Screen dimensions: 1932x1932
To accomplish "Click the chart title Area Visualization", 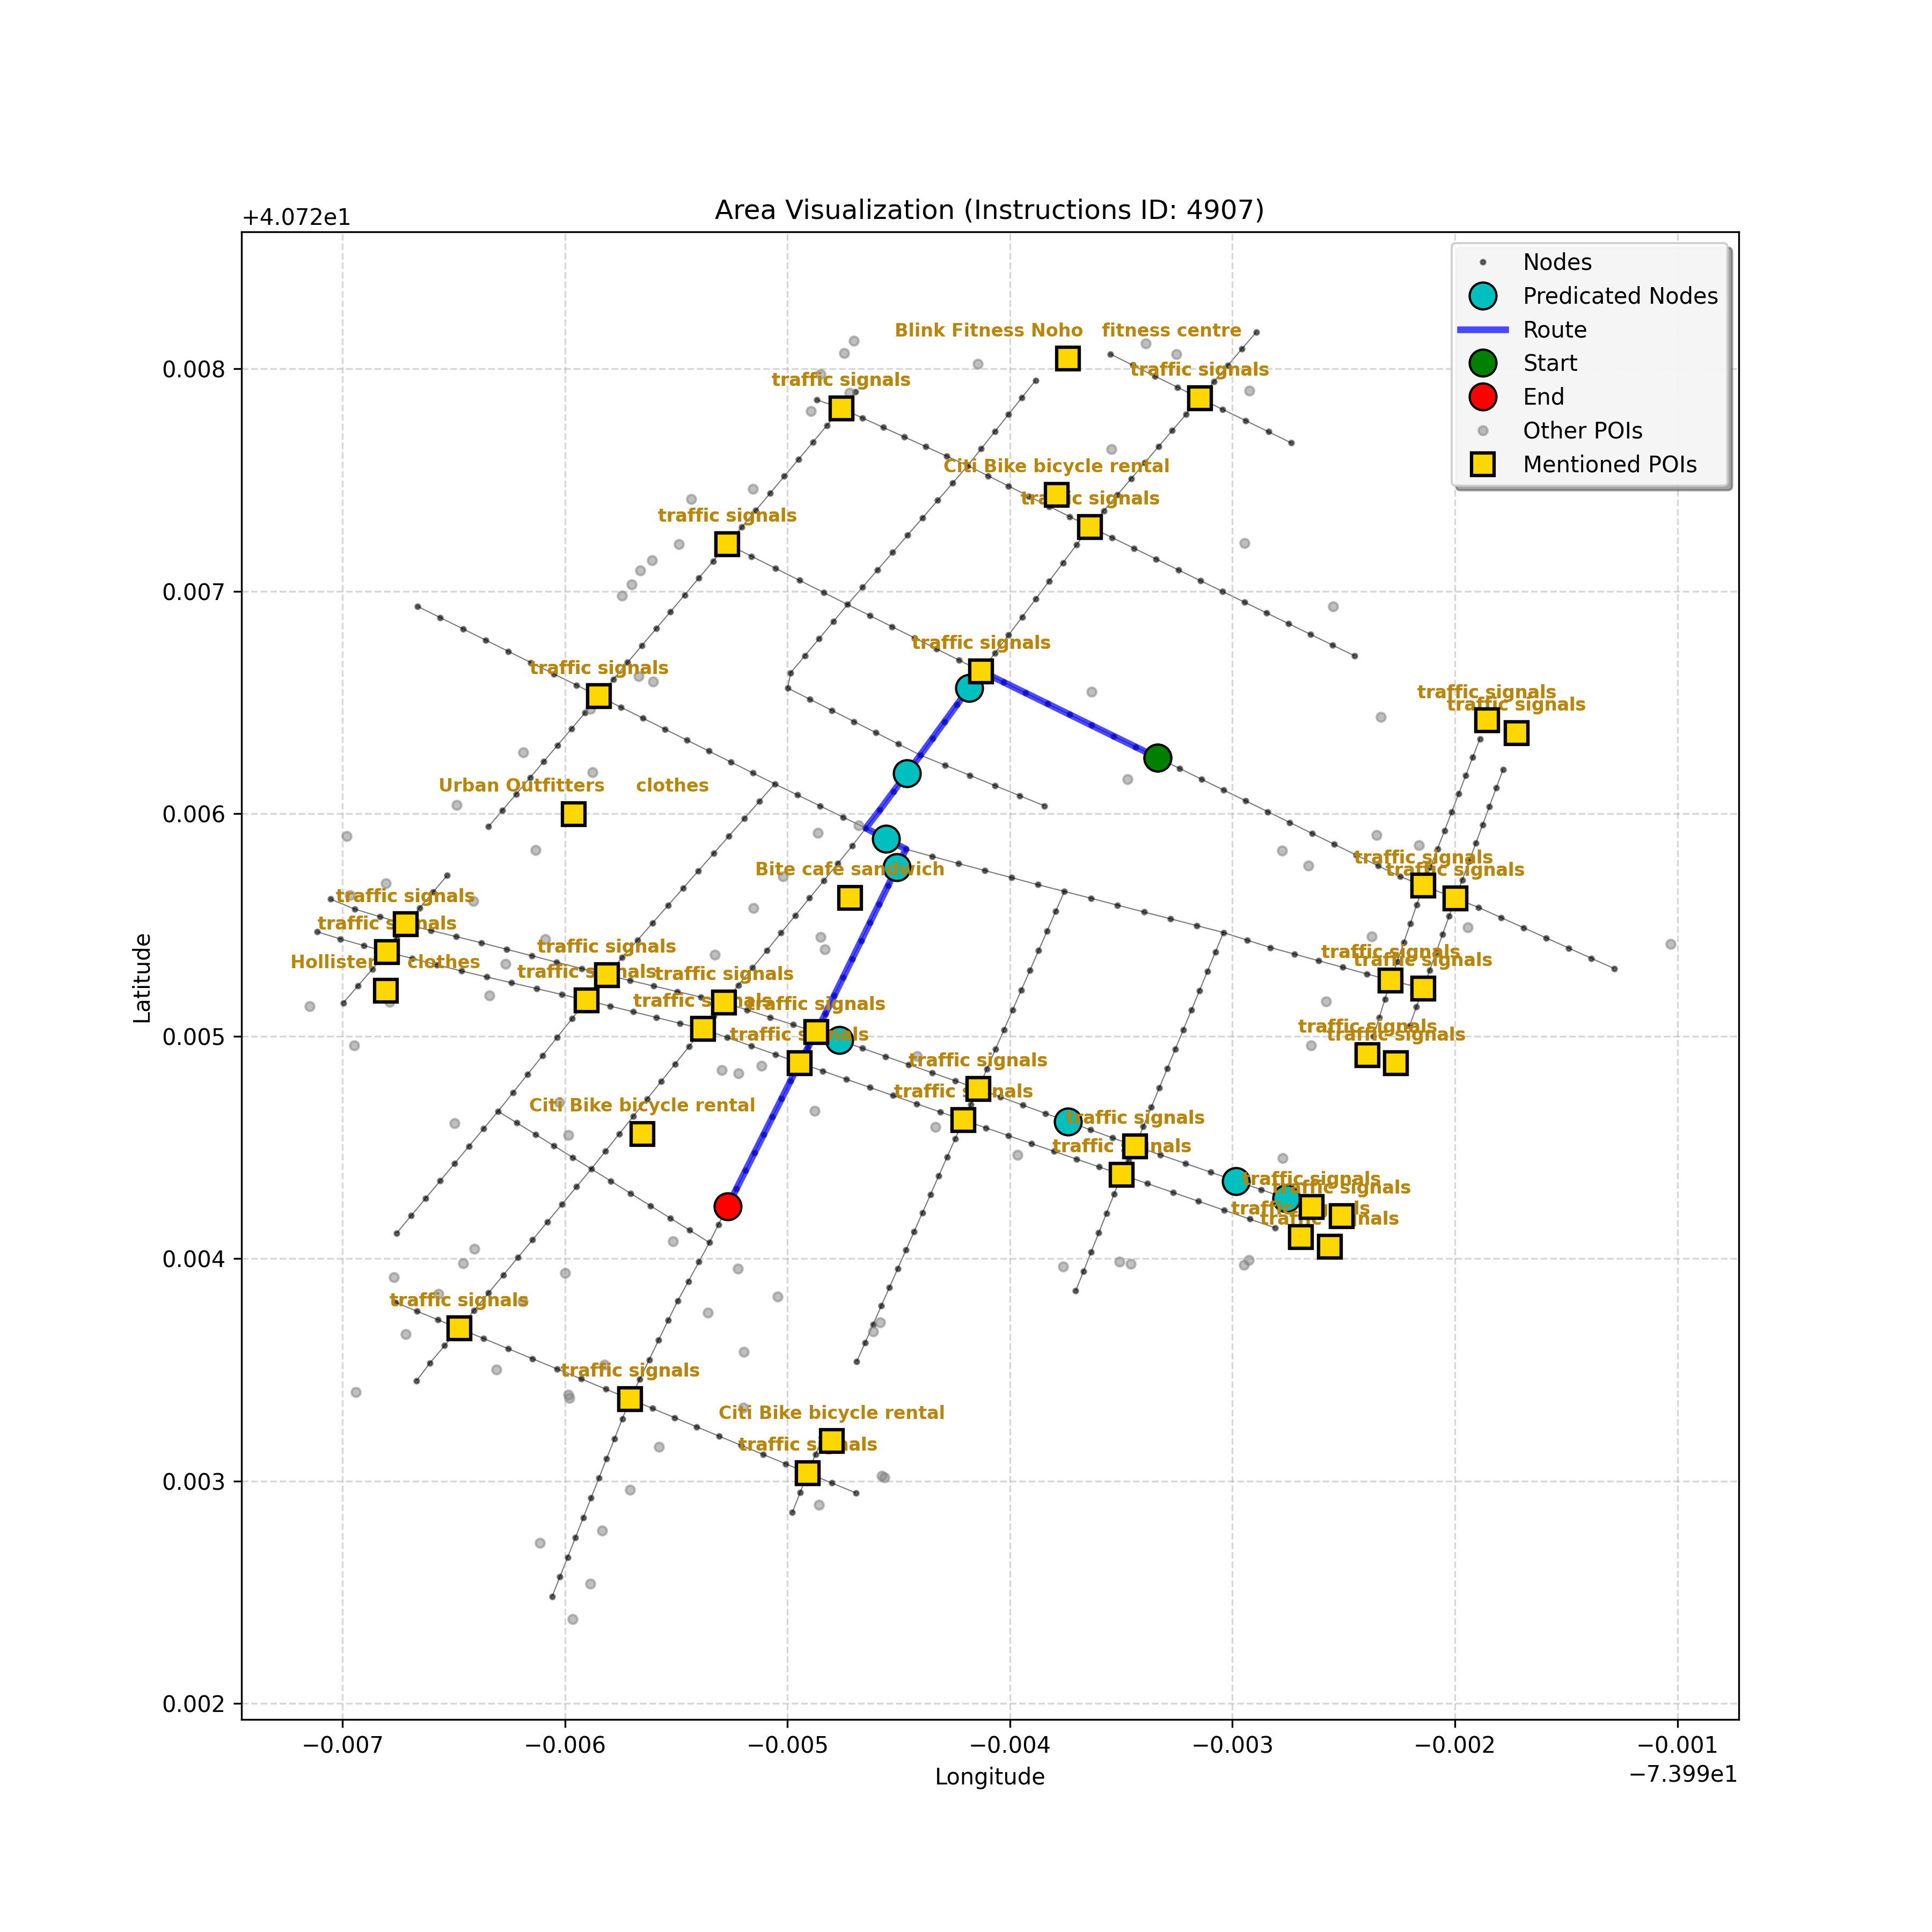I will [x=989, y=210].
